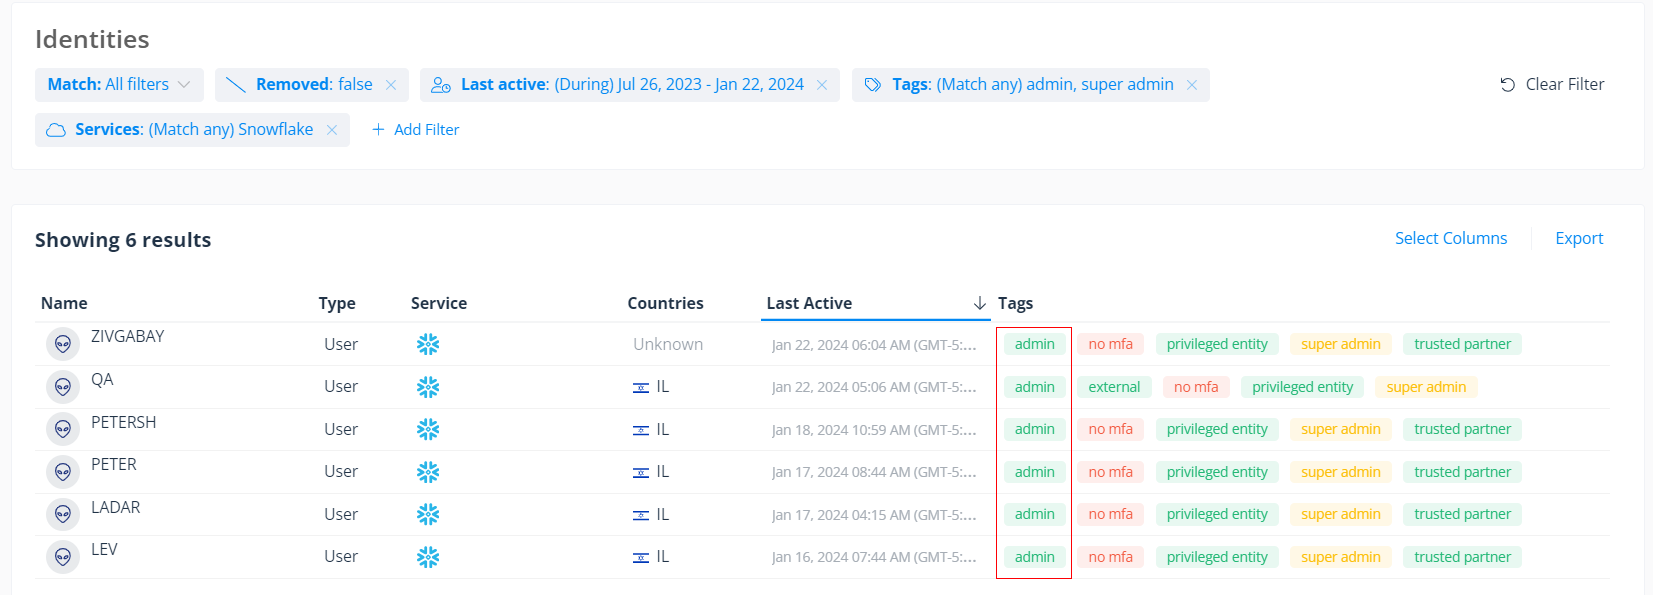
Task: Toggle sort arrow on Last Active column
Action: coord(979,303)
